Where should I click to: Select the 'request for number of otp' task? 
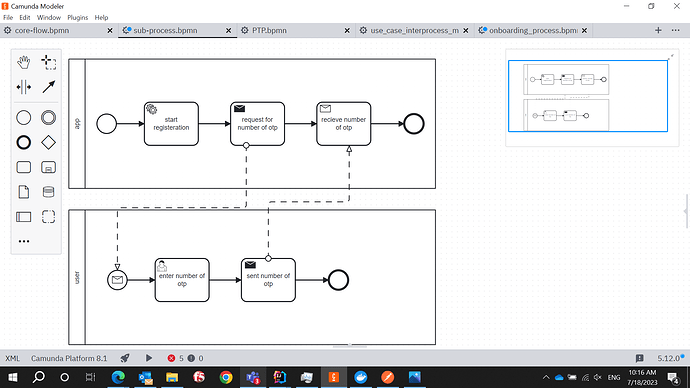(257, 124)
